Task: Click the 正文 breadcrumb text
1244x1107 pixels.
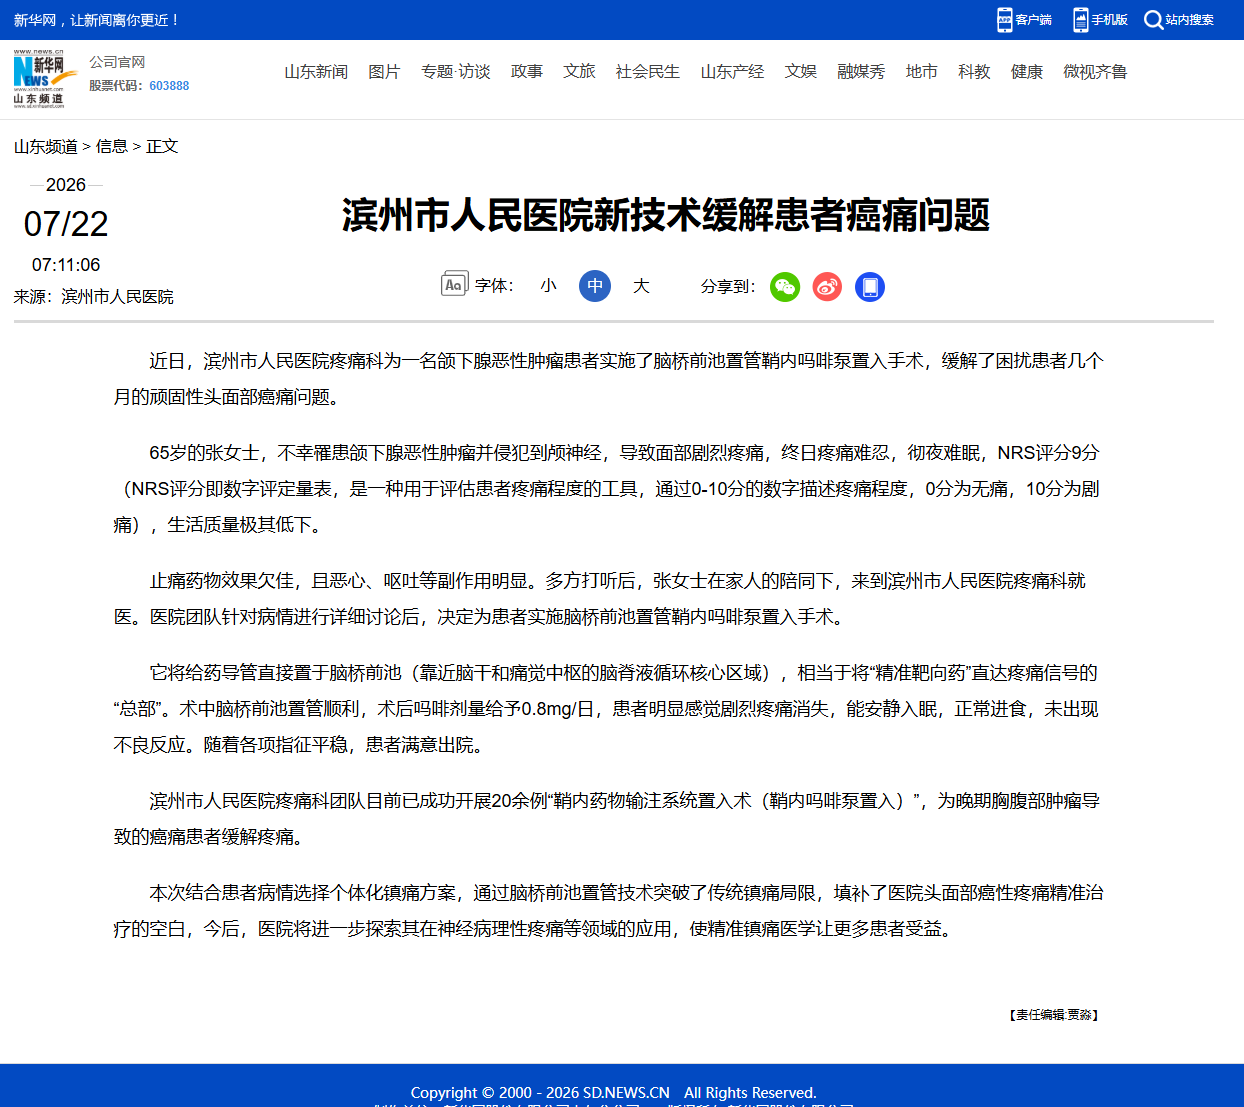Action: tap(162, 147)
